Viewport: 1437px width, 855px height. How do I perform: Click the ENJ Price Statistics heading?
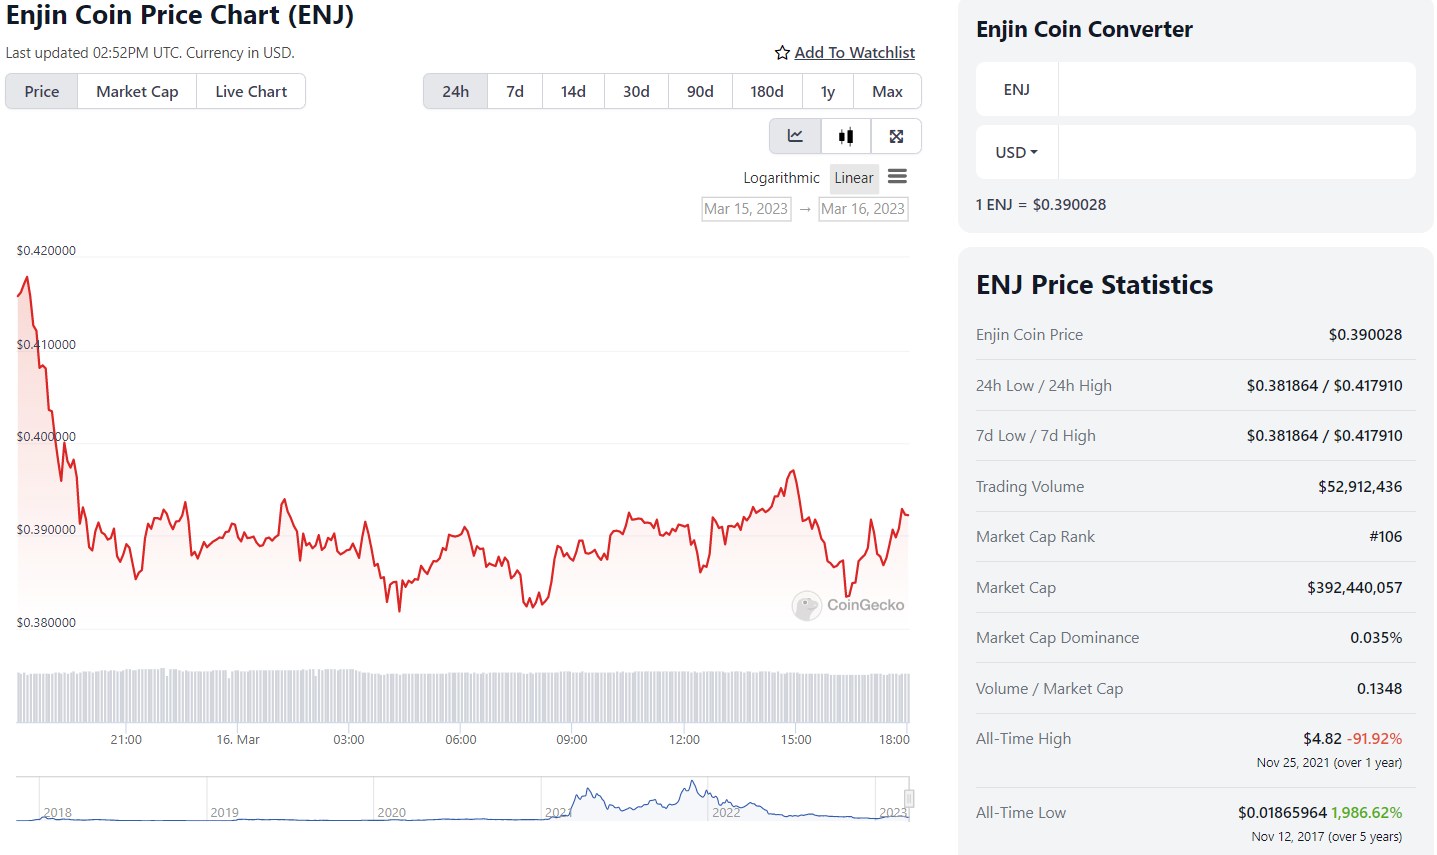[x=1095, y=285]
